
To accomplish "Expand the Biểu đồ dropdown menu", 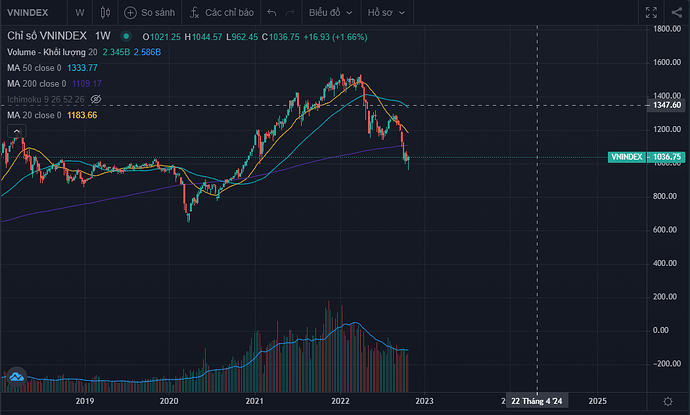I will (330, 12).
